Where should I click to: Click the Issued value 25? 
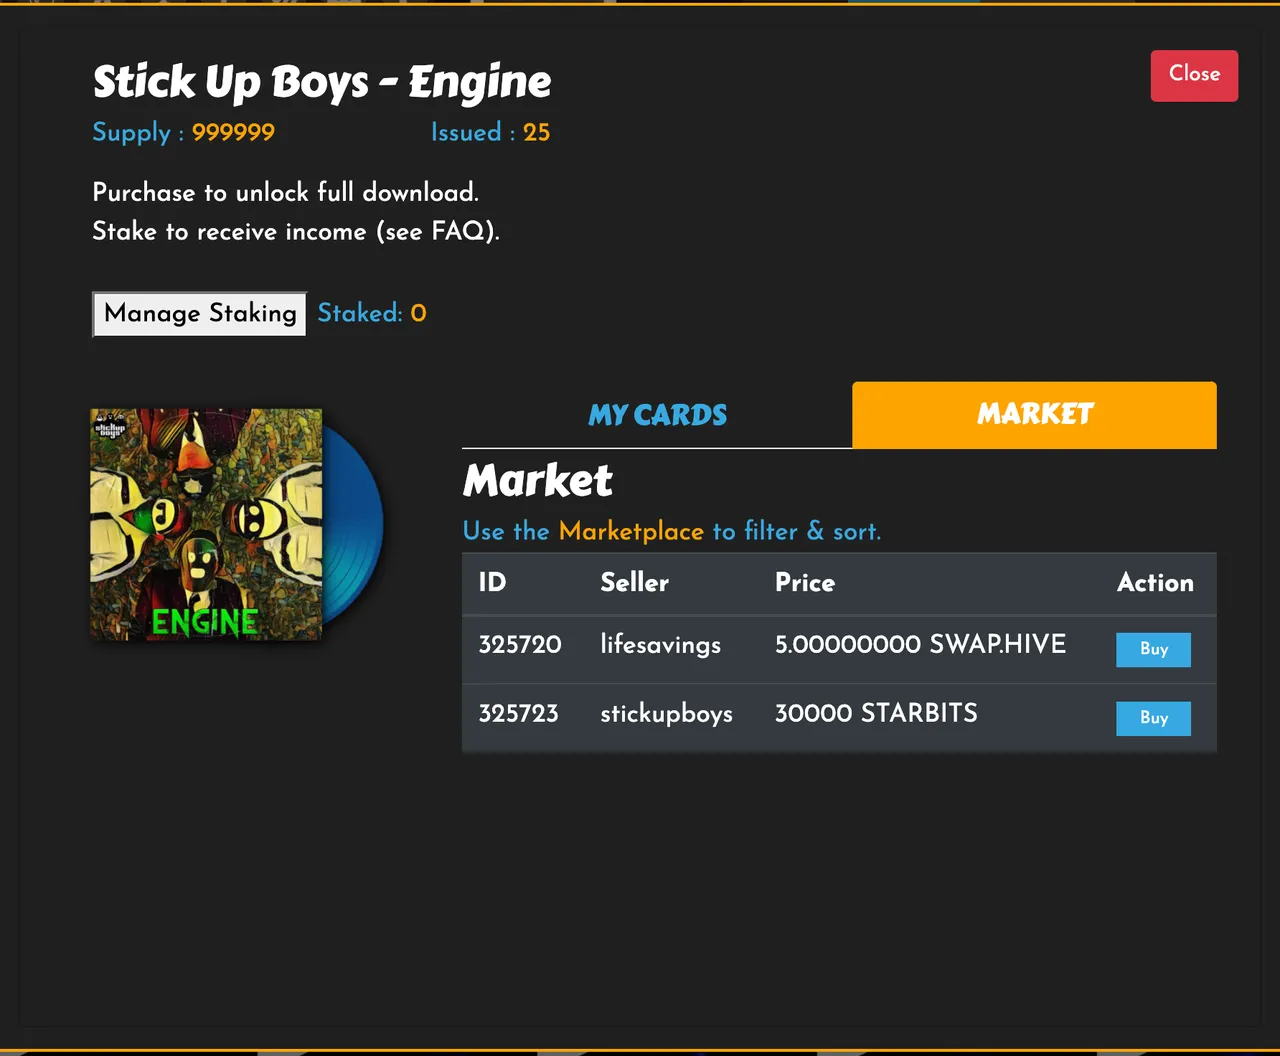click(536, 133)
